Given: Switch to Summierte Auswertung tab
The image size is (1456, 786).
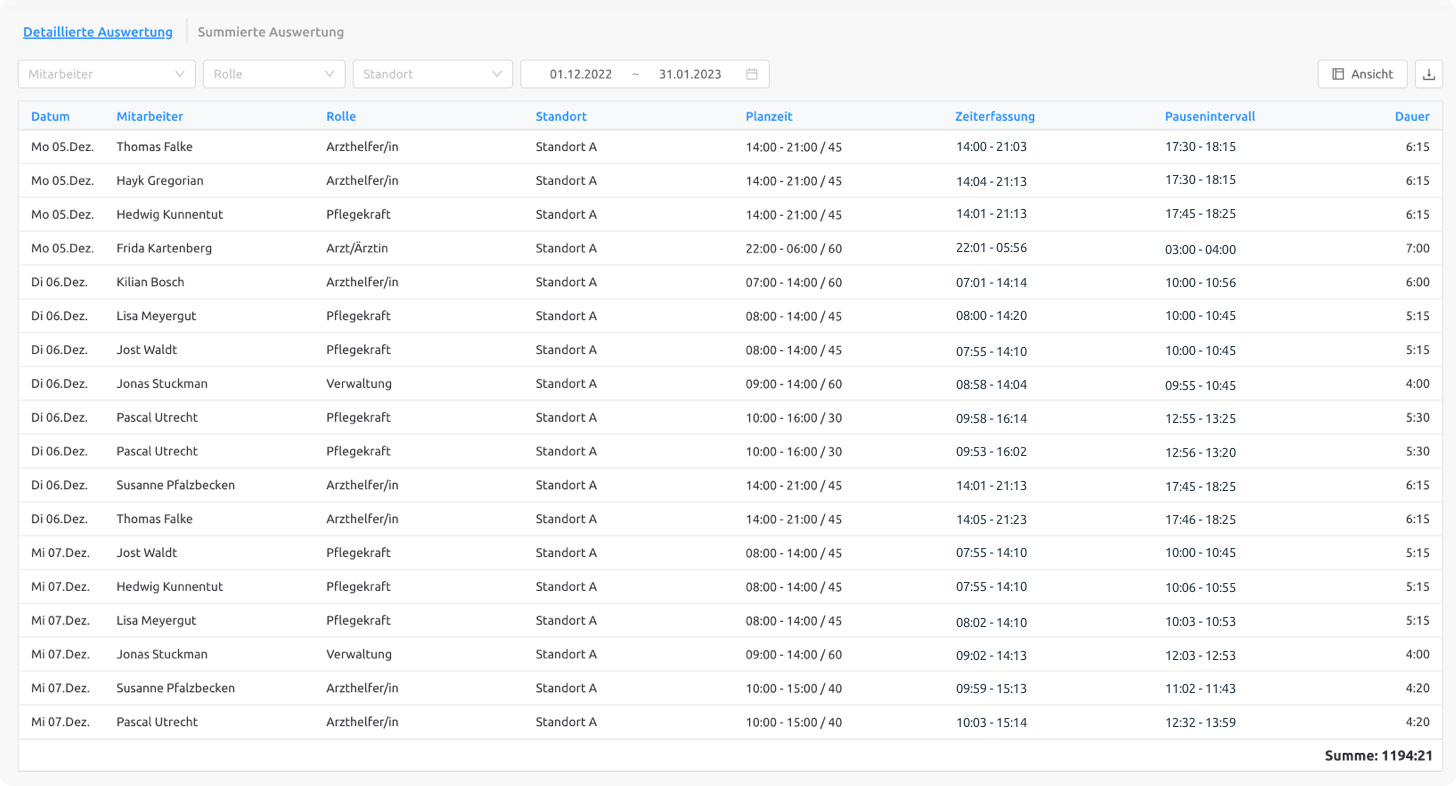Looking at the screenshot, I should point(271,32).
